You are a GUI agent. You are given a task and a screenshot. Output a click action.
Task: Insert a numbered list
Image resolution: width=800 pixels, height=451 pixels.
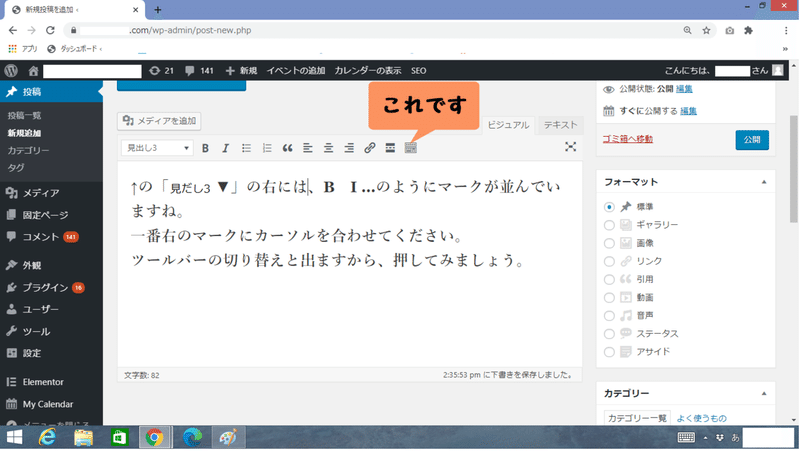267,148
